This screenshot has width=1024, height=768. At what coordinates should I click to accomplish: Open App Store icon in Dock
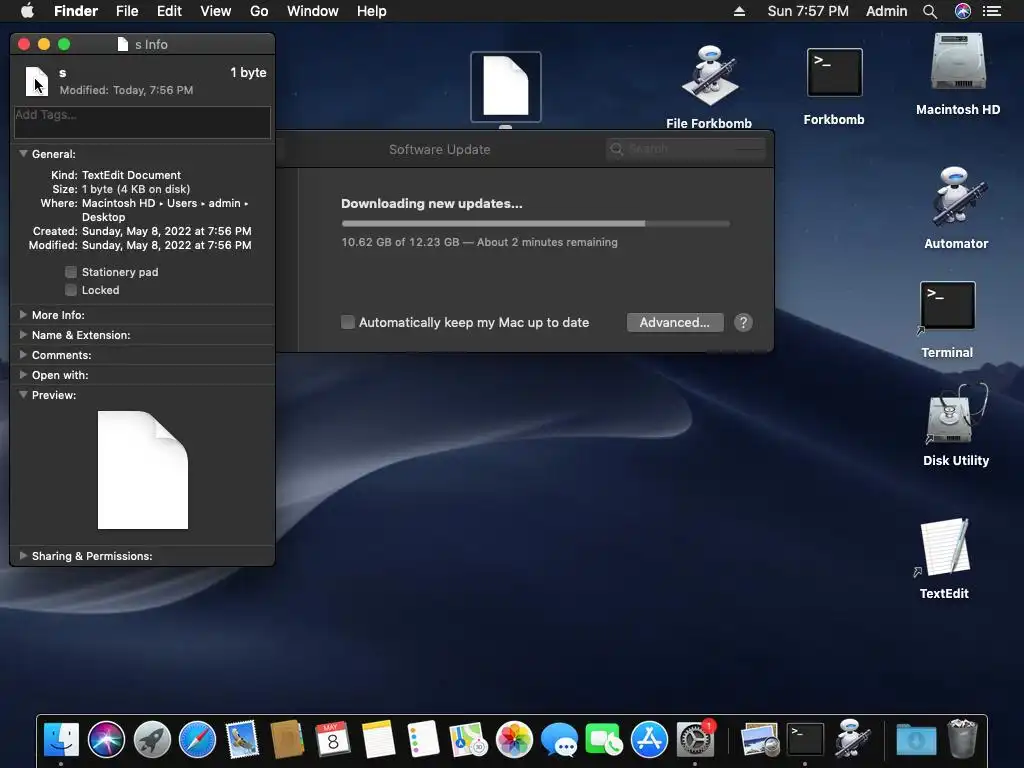[649, 740]
